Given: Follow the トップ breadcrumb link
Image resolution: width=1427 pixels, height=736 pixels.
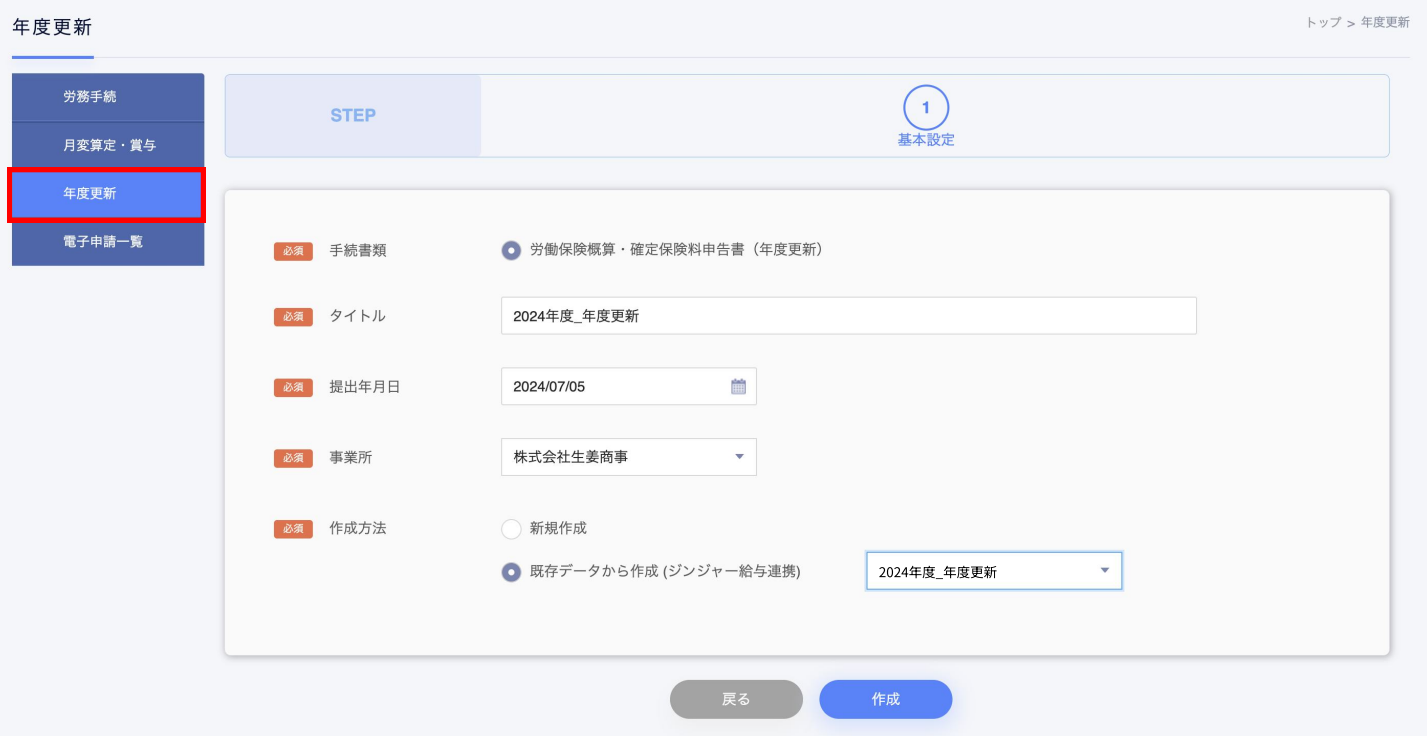Looking at the screenshot, I should [x=1323, y=22].
